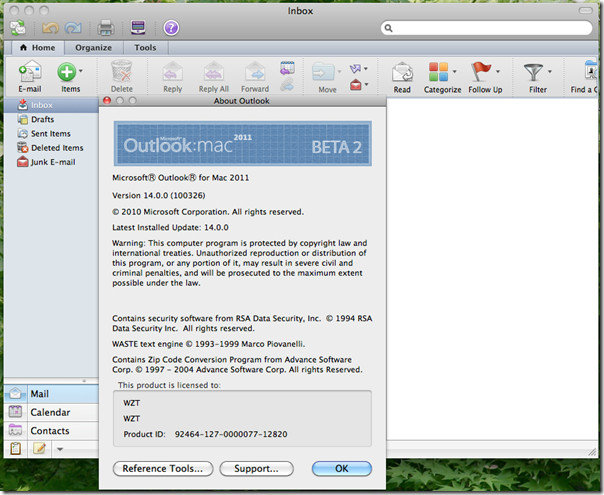
Task: Select the Junk E-mail folder
Action: 51,162
